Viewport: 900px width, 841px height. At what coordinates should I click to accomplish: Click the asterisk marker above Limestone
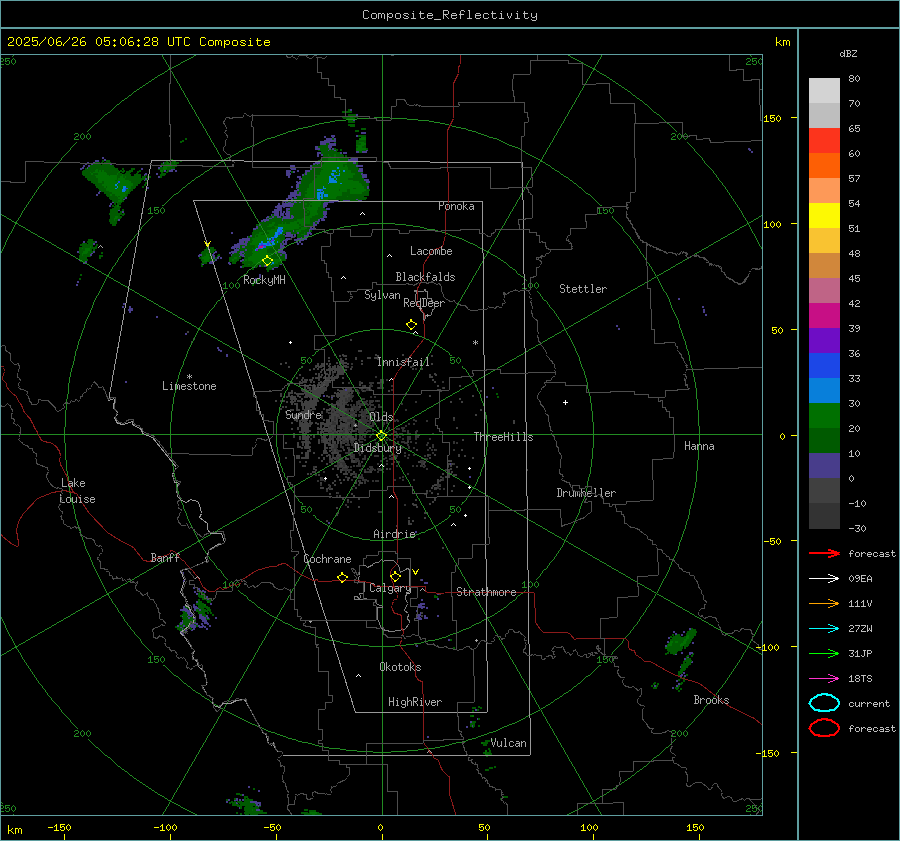(189, 377)
